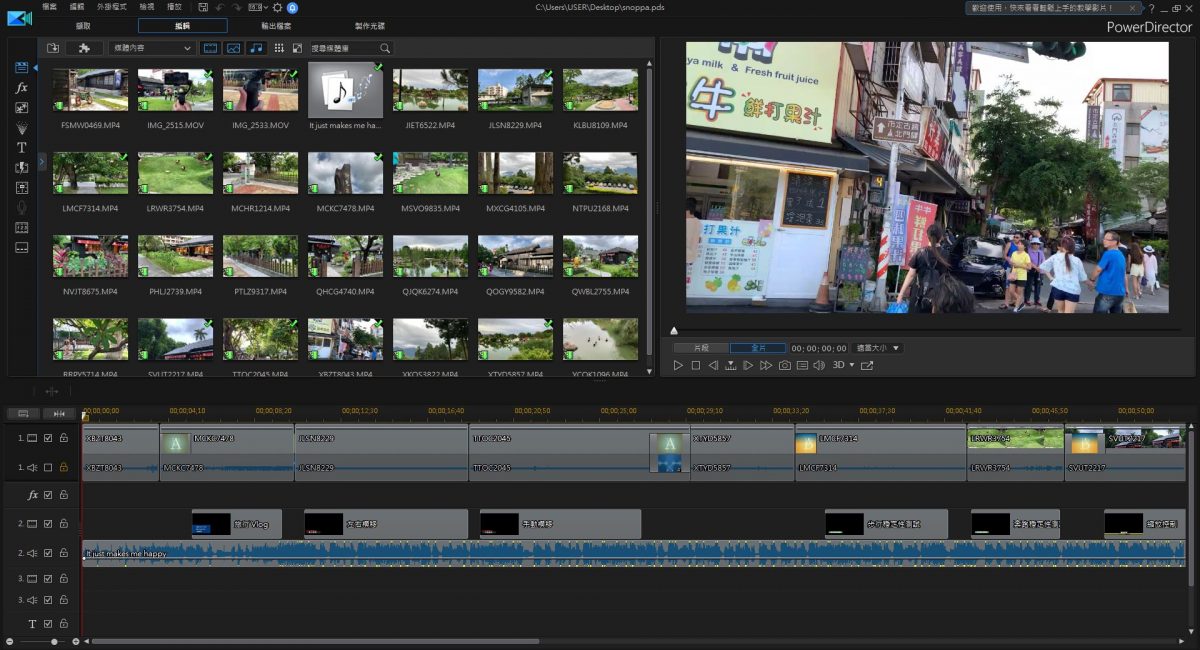Open the 媒體內容 media content dropdown
The height and width of the screenshot is (650, 1200).
click(152, 48)
